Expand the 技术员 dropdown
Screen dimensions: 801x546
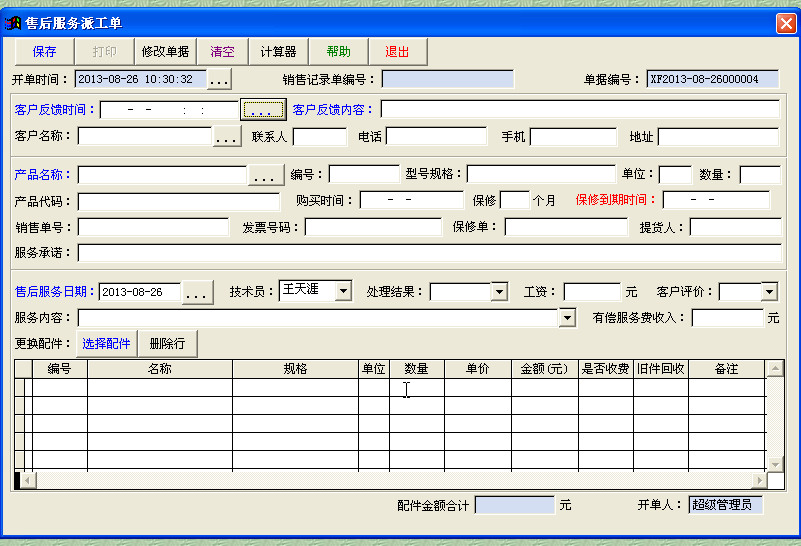(x=344, y=291)
